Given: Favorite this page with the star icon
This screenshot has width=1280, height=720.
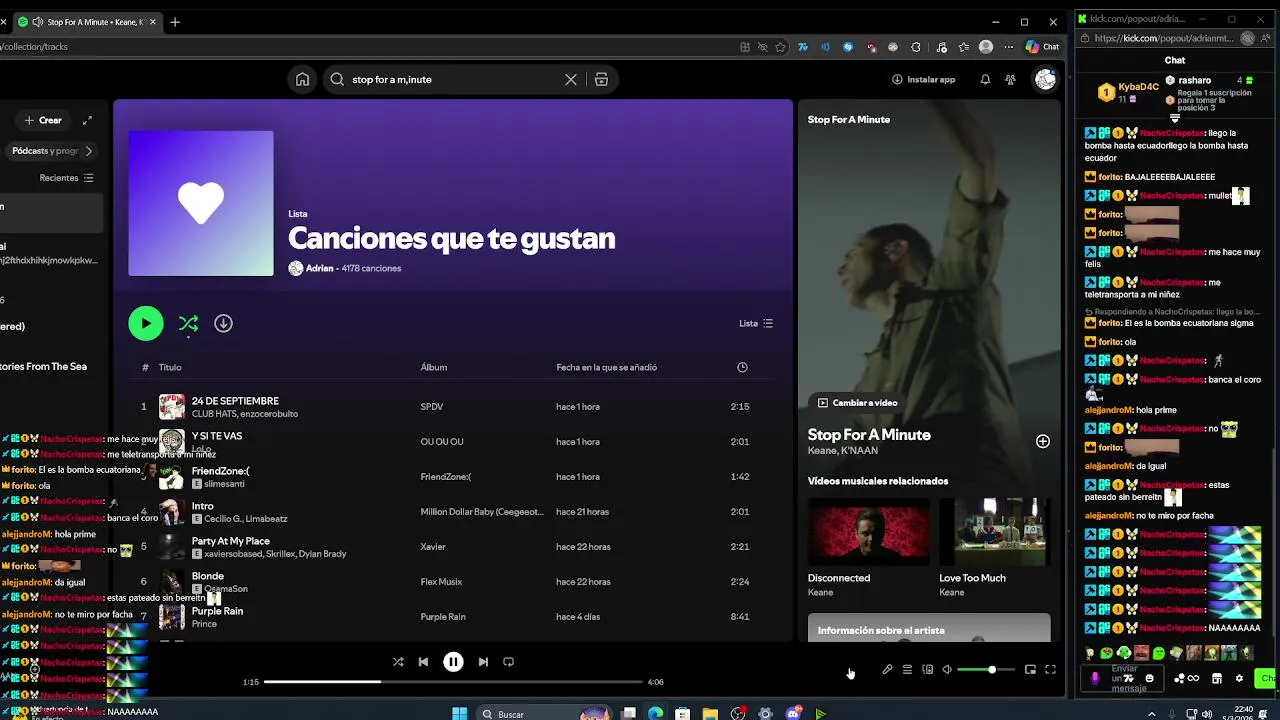Looking at the screenshot, I should coord(780,47).
